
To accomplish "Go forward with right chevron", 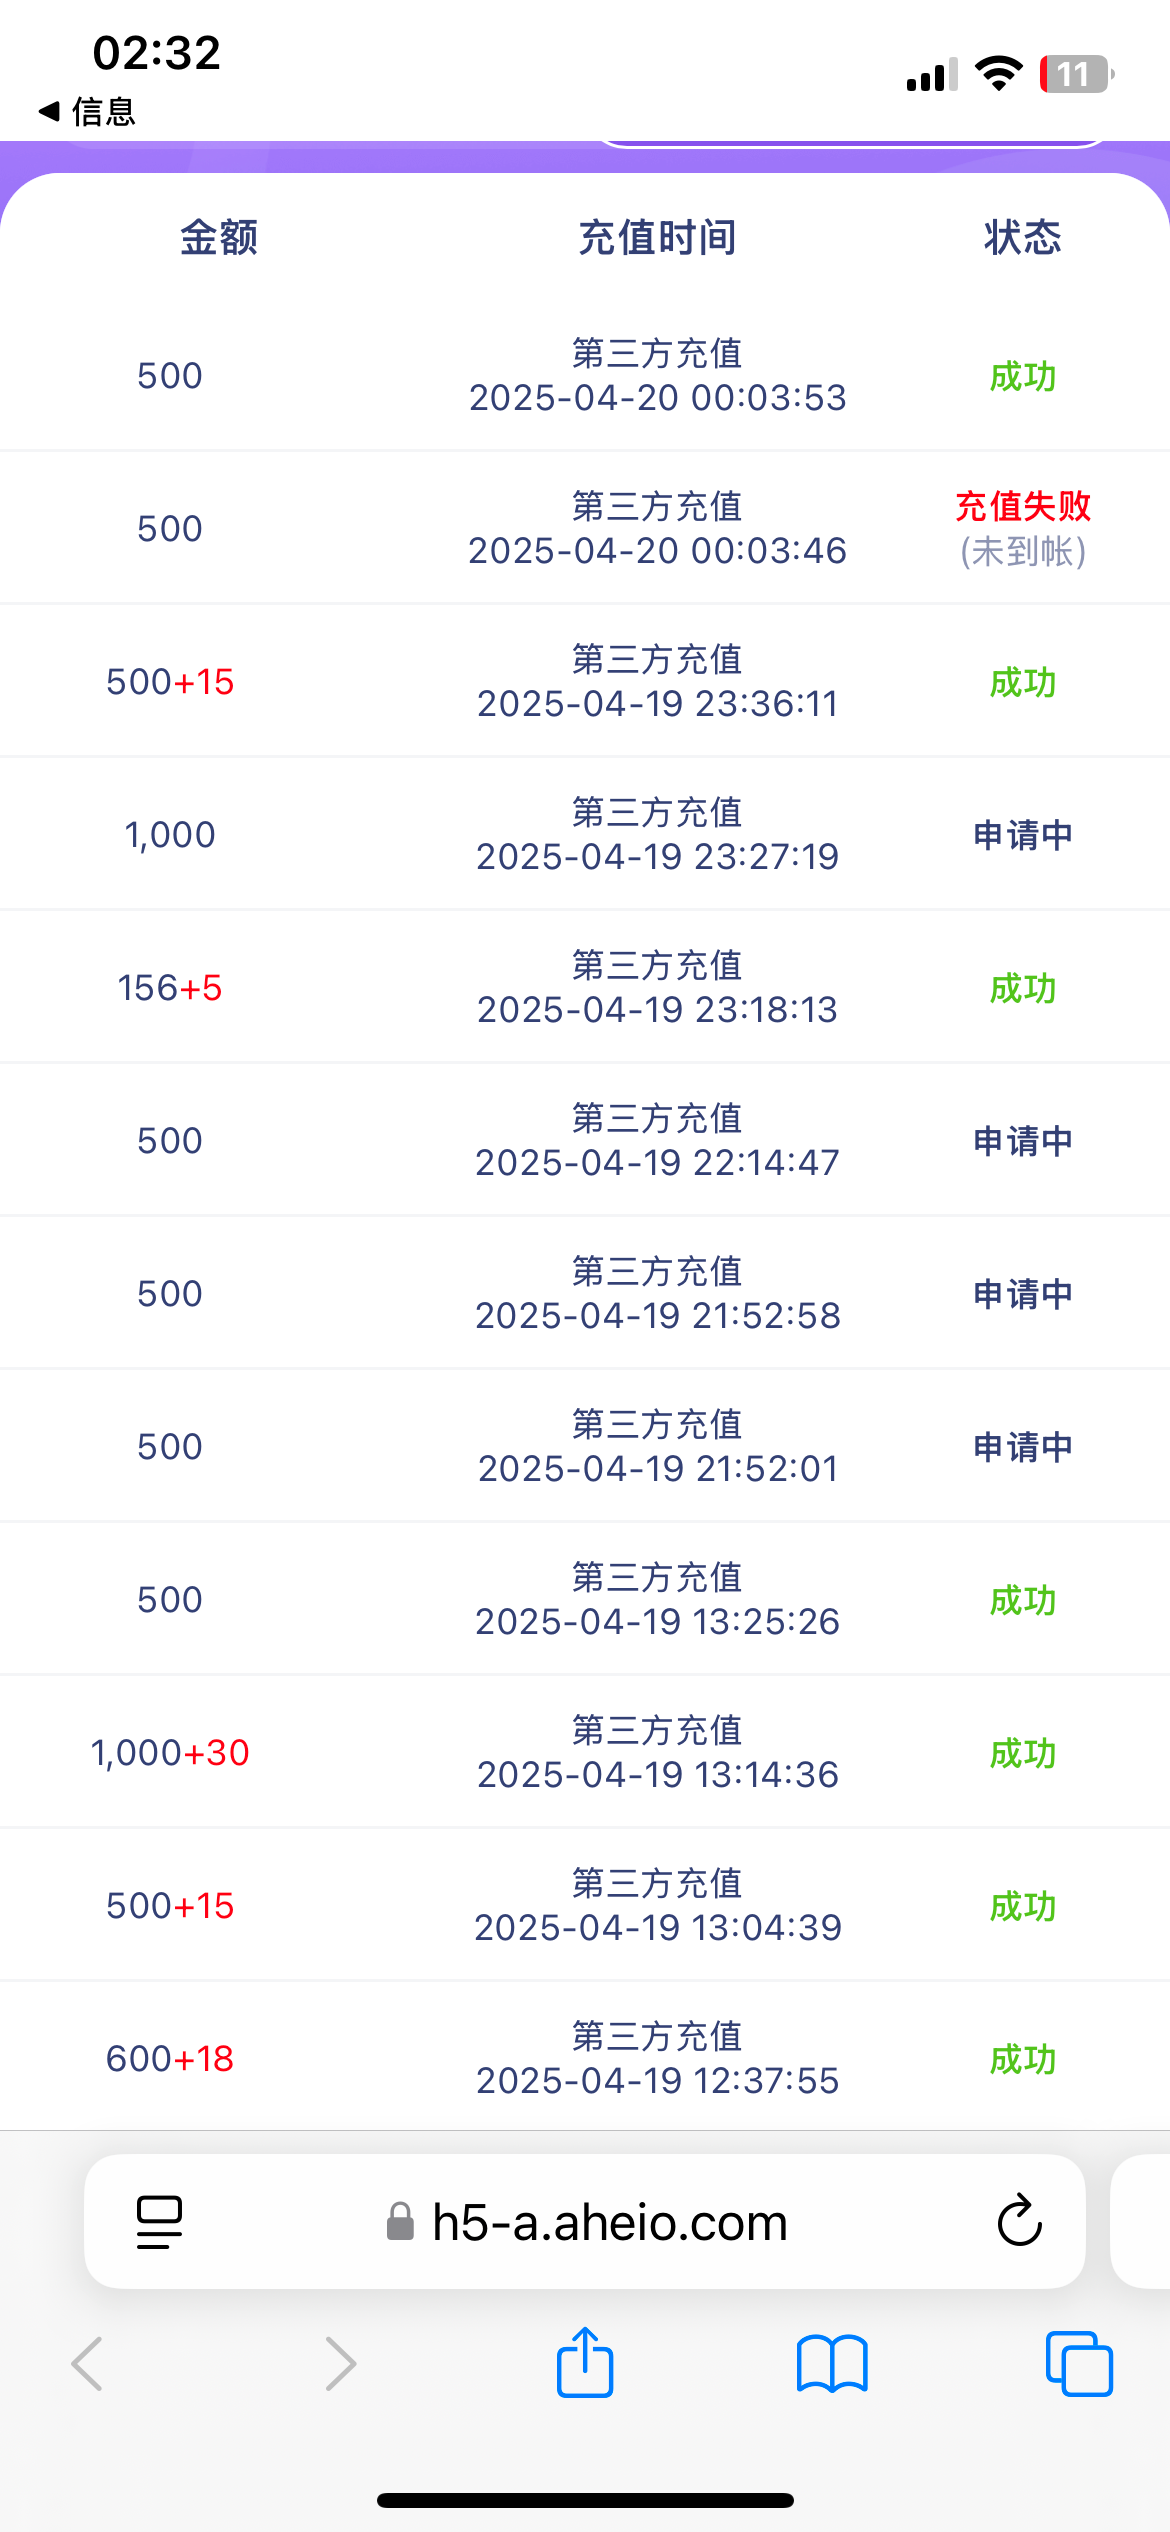I will (x=340, y=2364).
